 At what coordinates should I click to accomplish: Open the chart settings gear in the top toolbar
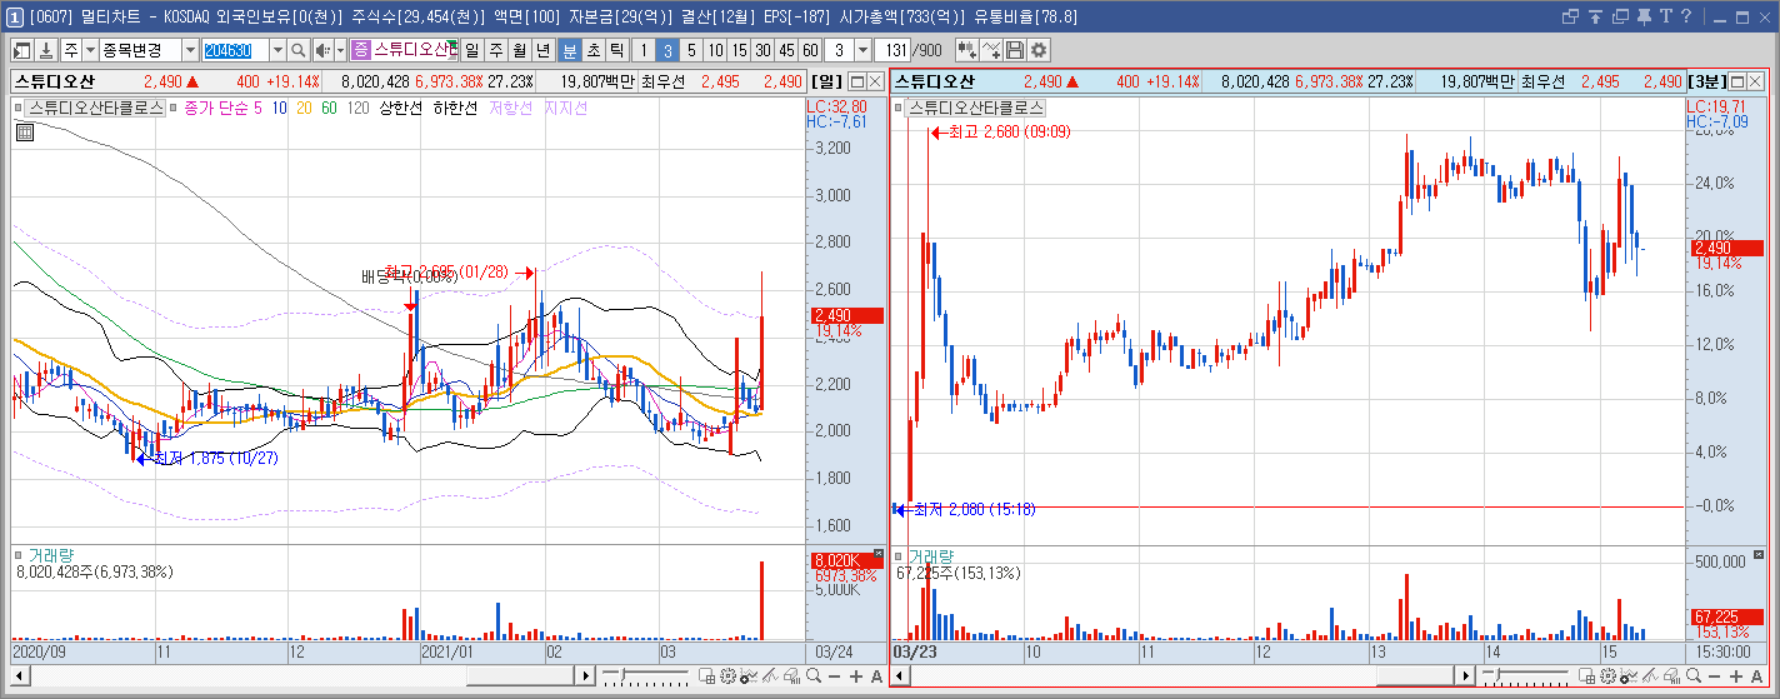tap(1039, 50)
